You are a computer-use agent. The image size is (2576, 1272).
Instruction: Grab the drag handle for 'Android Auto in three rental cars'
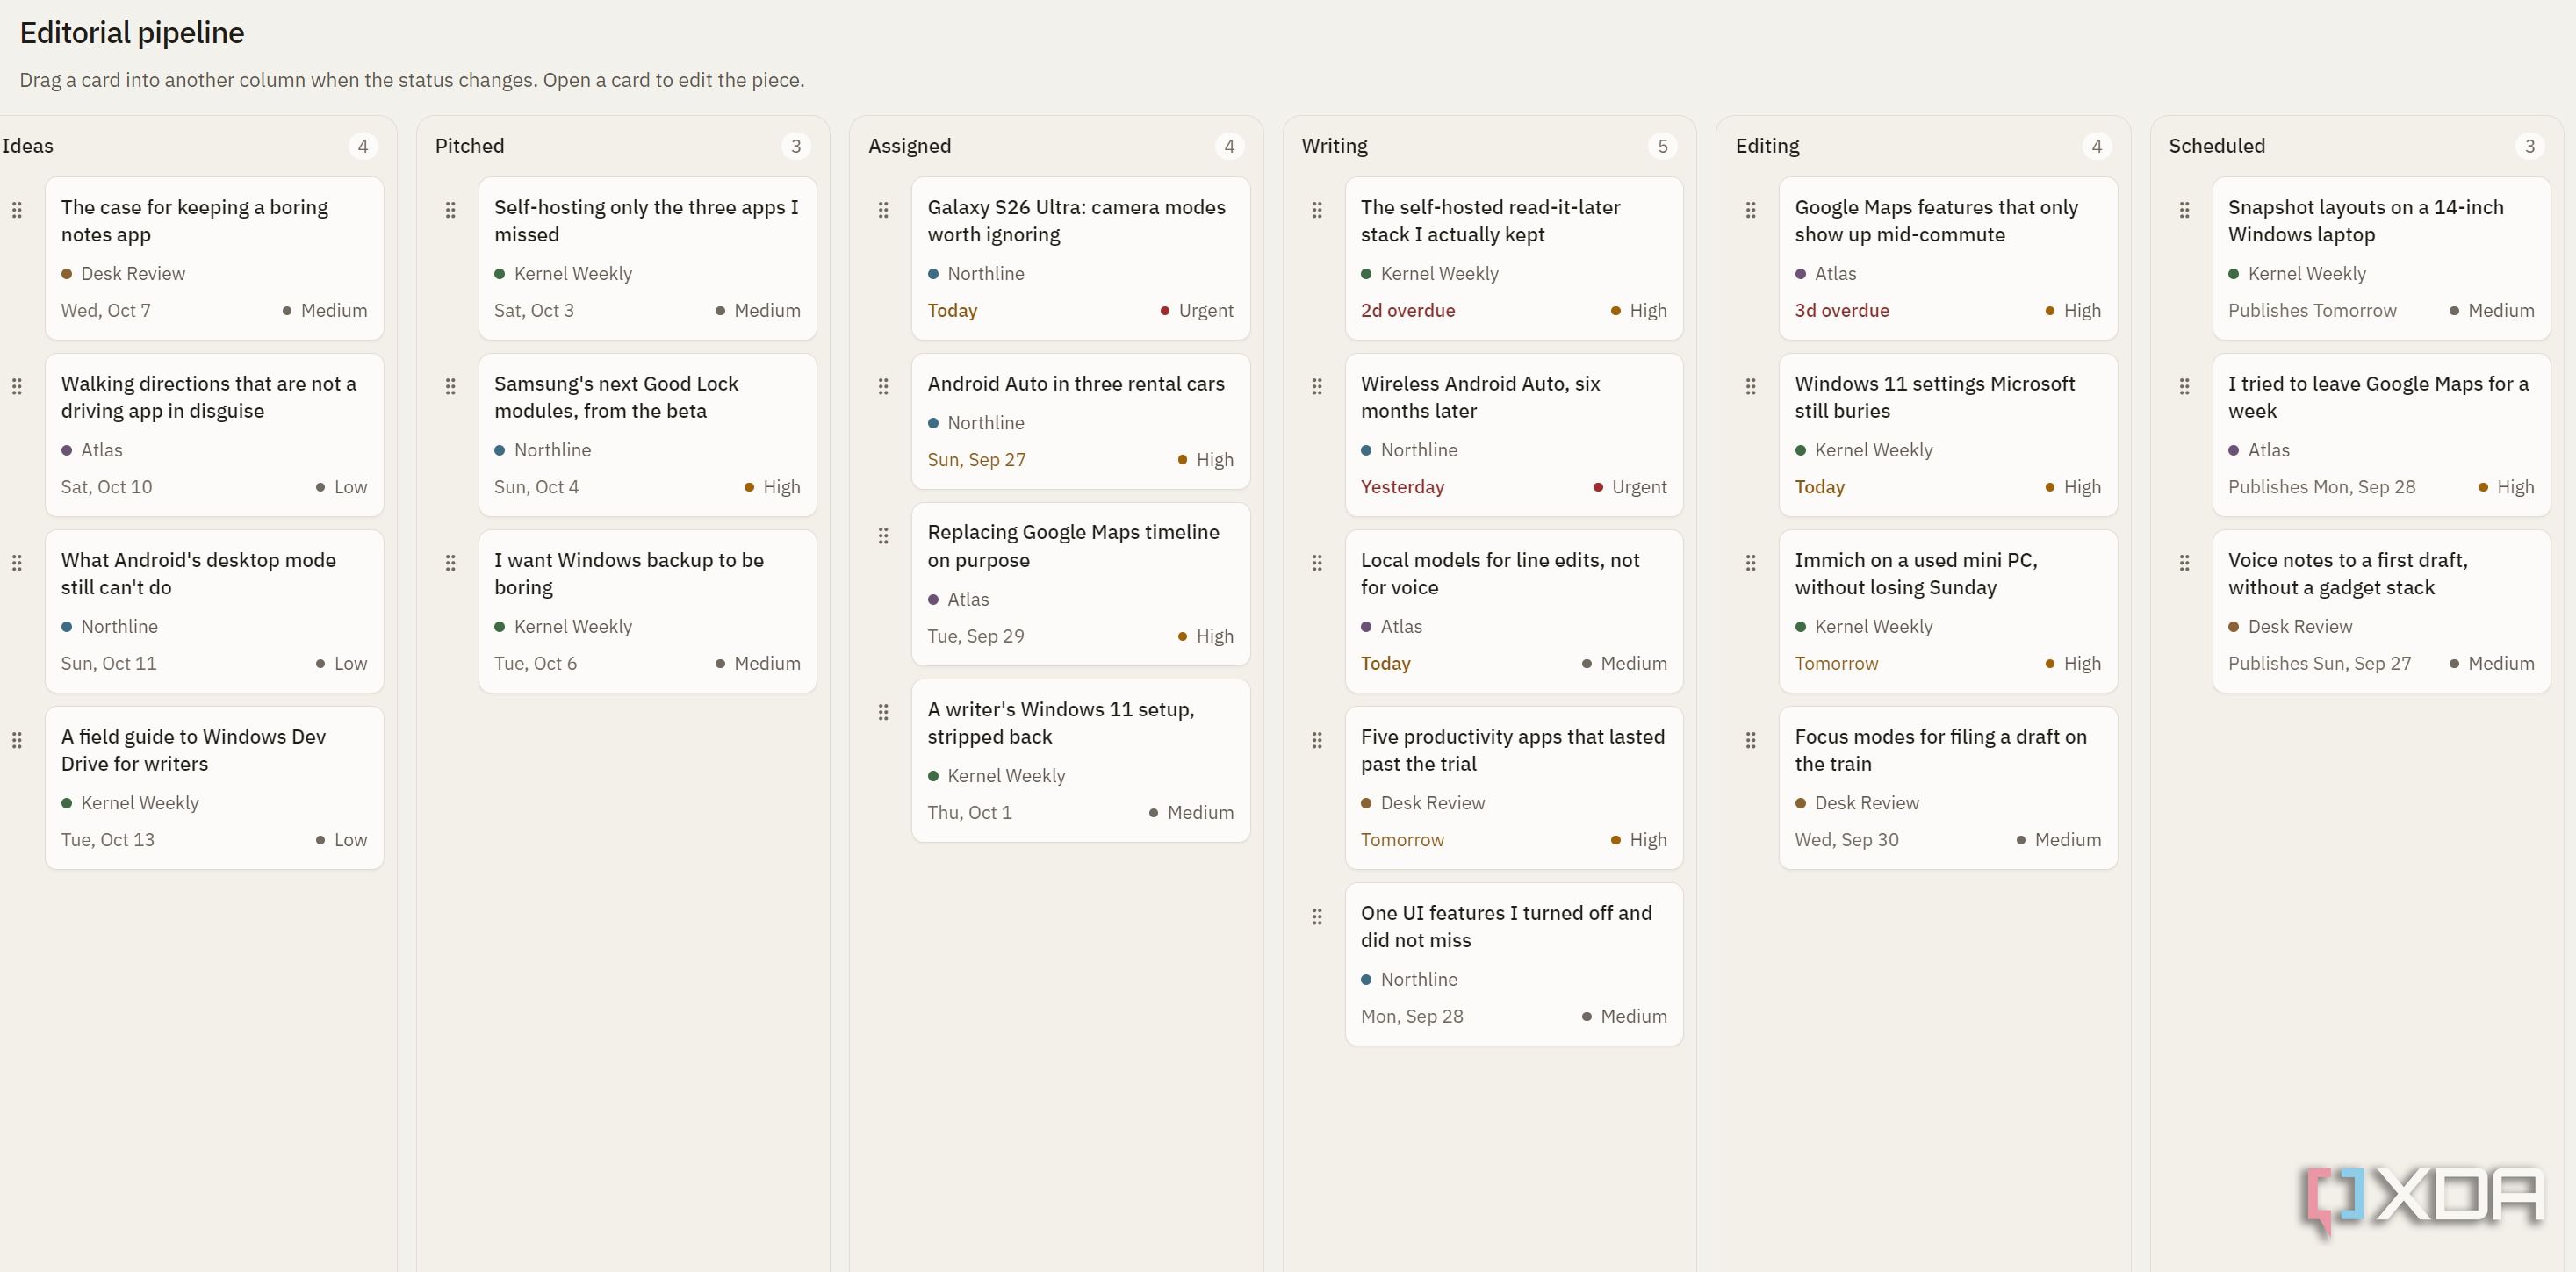point(883,386)
